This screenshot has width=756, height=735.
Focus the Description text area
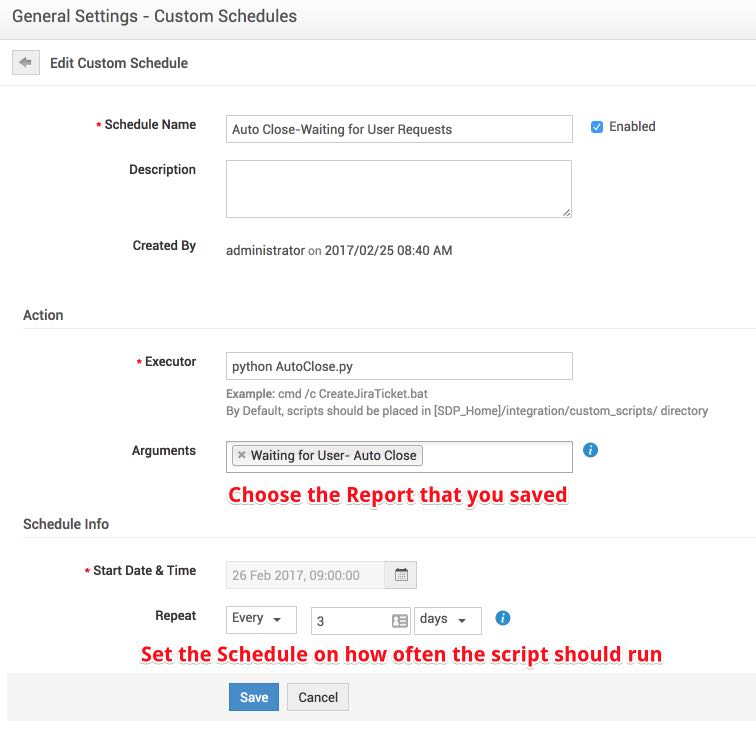(398, 188)
